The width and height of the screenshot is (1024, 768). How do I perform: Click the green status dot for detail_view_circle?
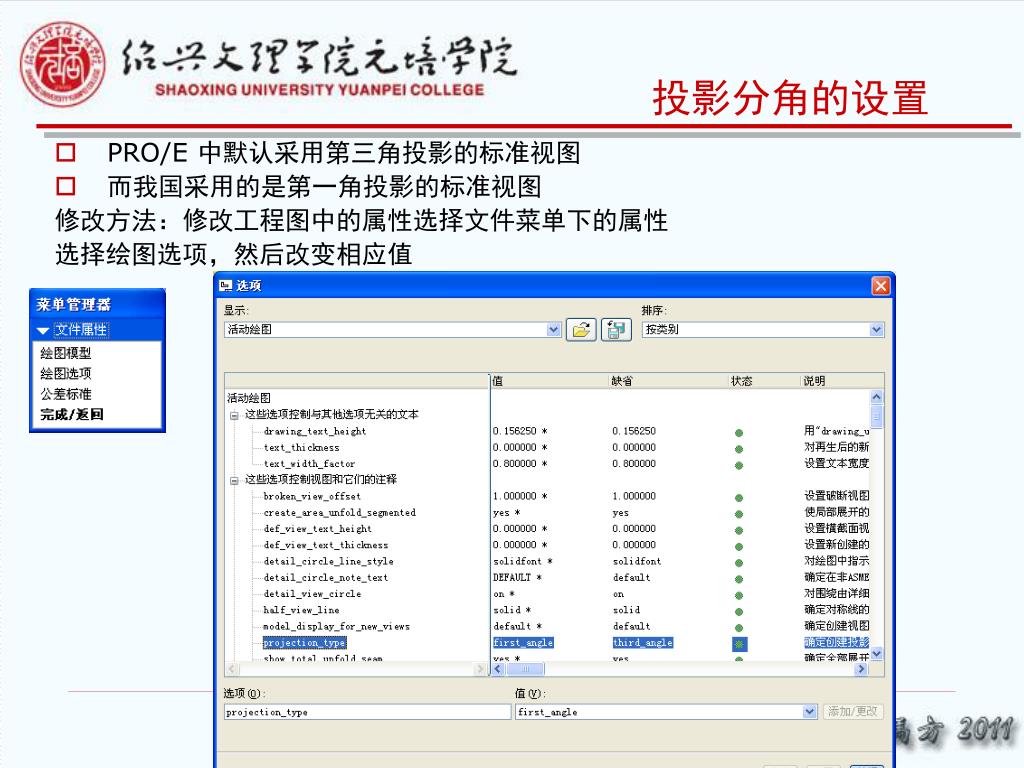[x=739, y=596]
